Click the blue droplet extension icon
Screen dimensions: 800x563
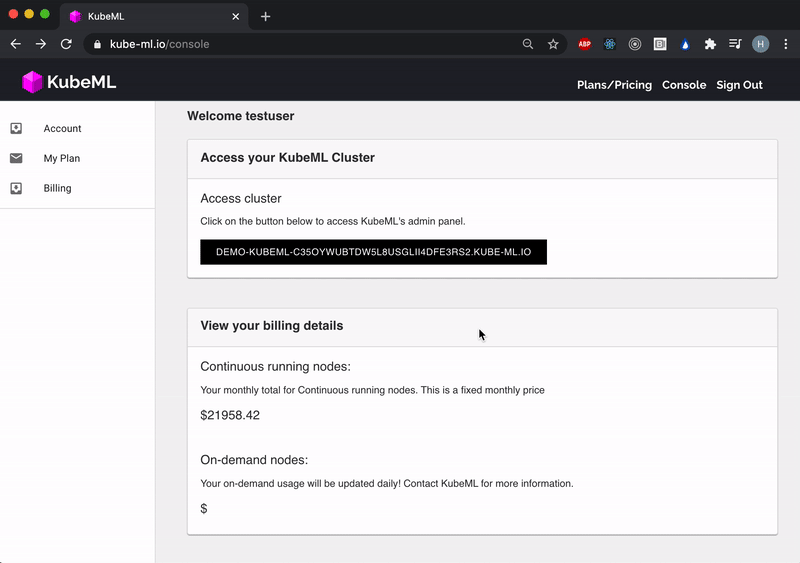(685, 44)
